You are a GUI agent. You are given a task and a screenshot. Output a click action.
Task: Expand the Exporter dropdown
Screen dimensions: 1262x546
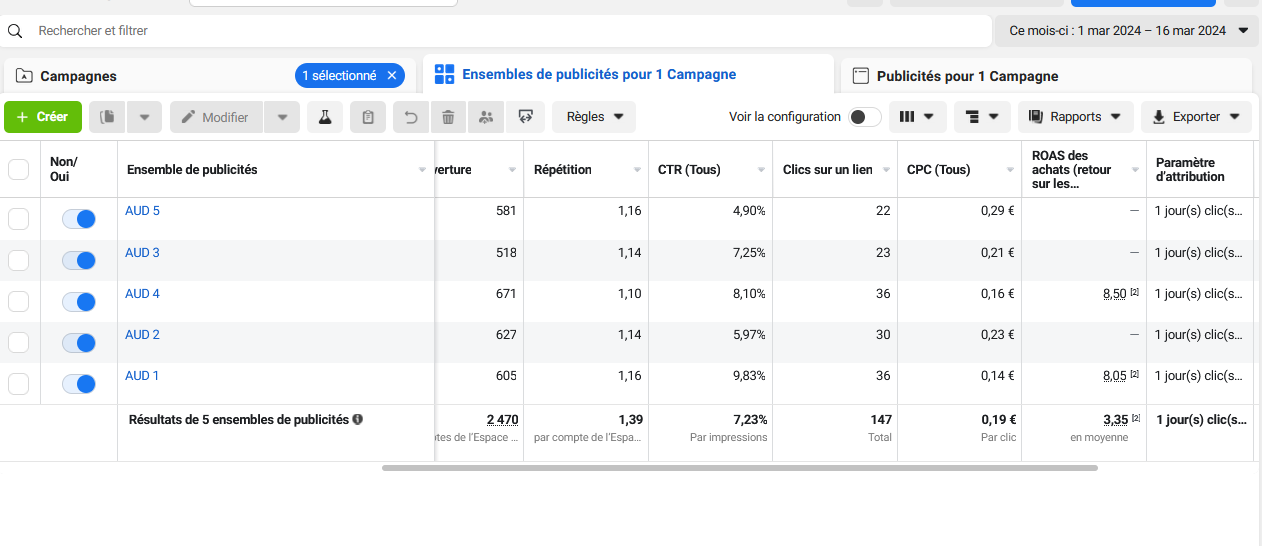pyautogui.click(x=1196, y=117)
